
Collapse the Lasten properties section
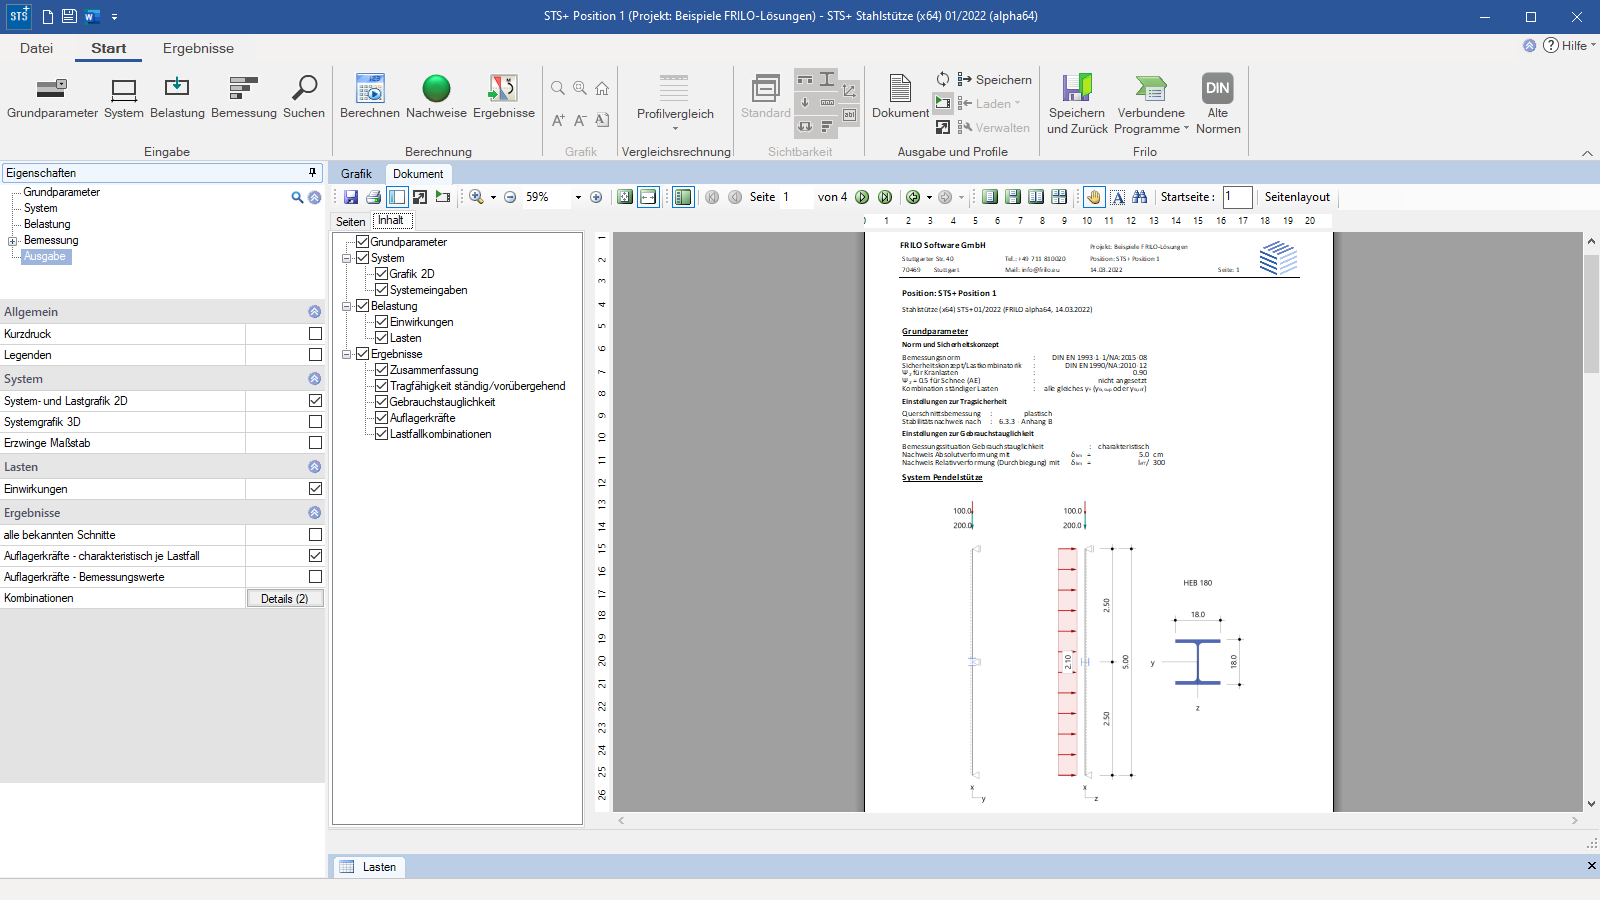pos(314,467)
